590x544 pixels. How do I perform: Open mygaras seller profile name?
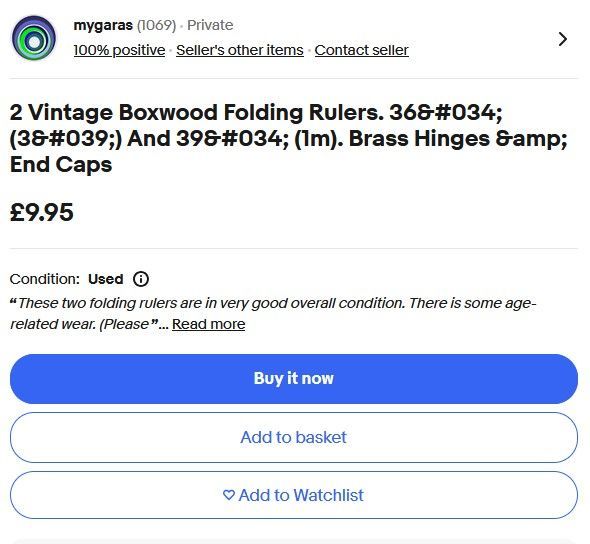(x=103, y=25)
